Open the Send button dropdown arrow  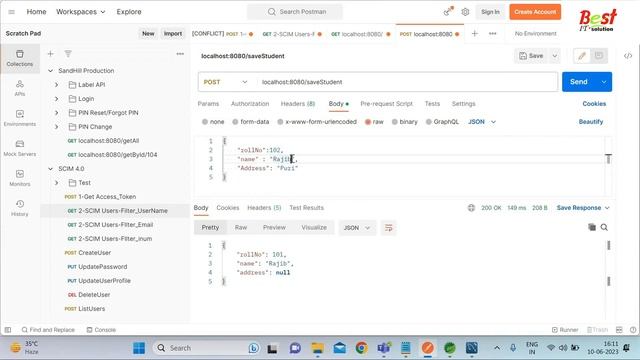[x=604, y=82]
